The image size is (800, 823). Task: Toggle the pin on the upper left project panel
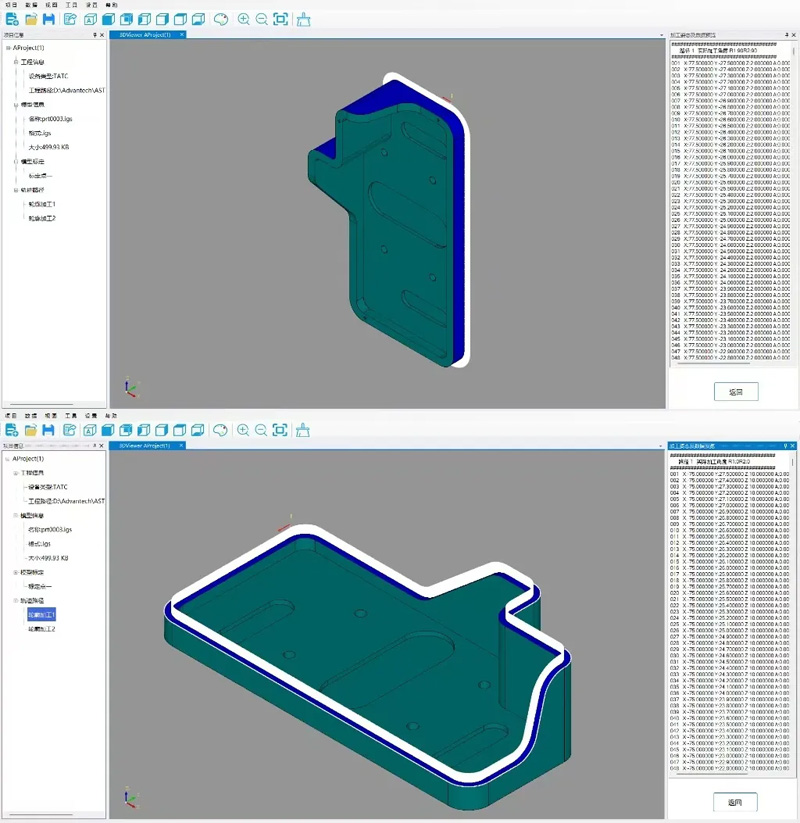click(x=94, y=35)
